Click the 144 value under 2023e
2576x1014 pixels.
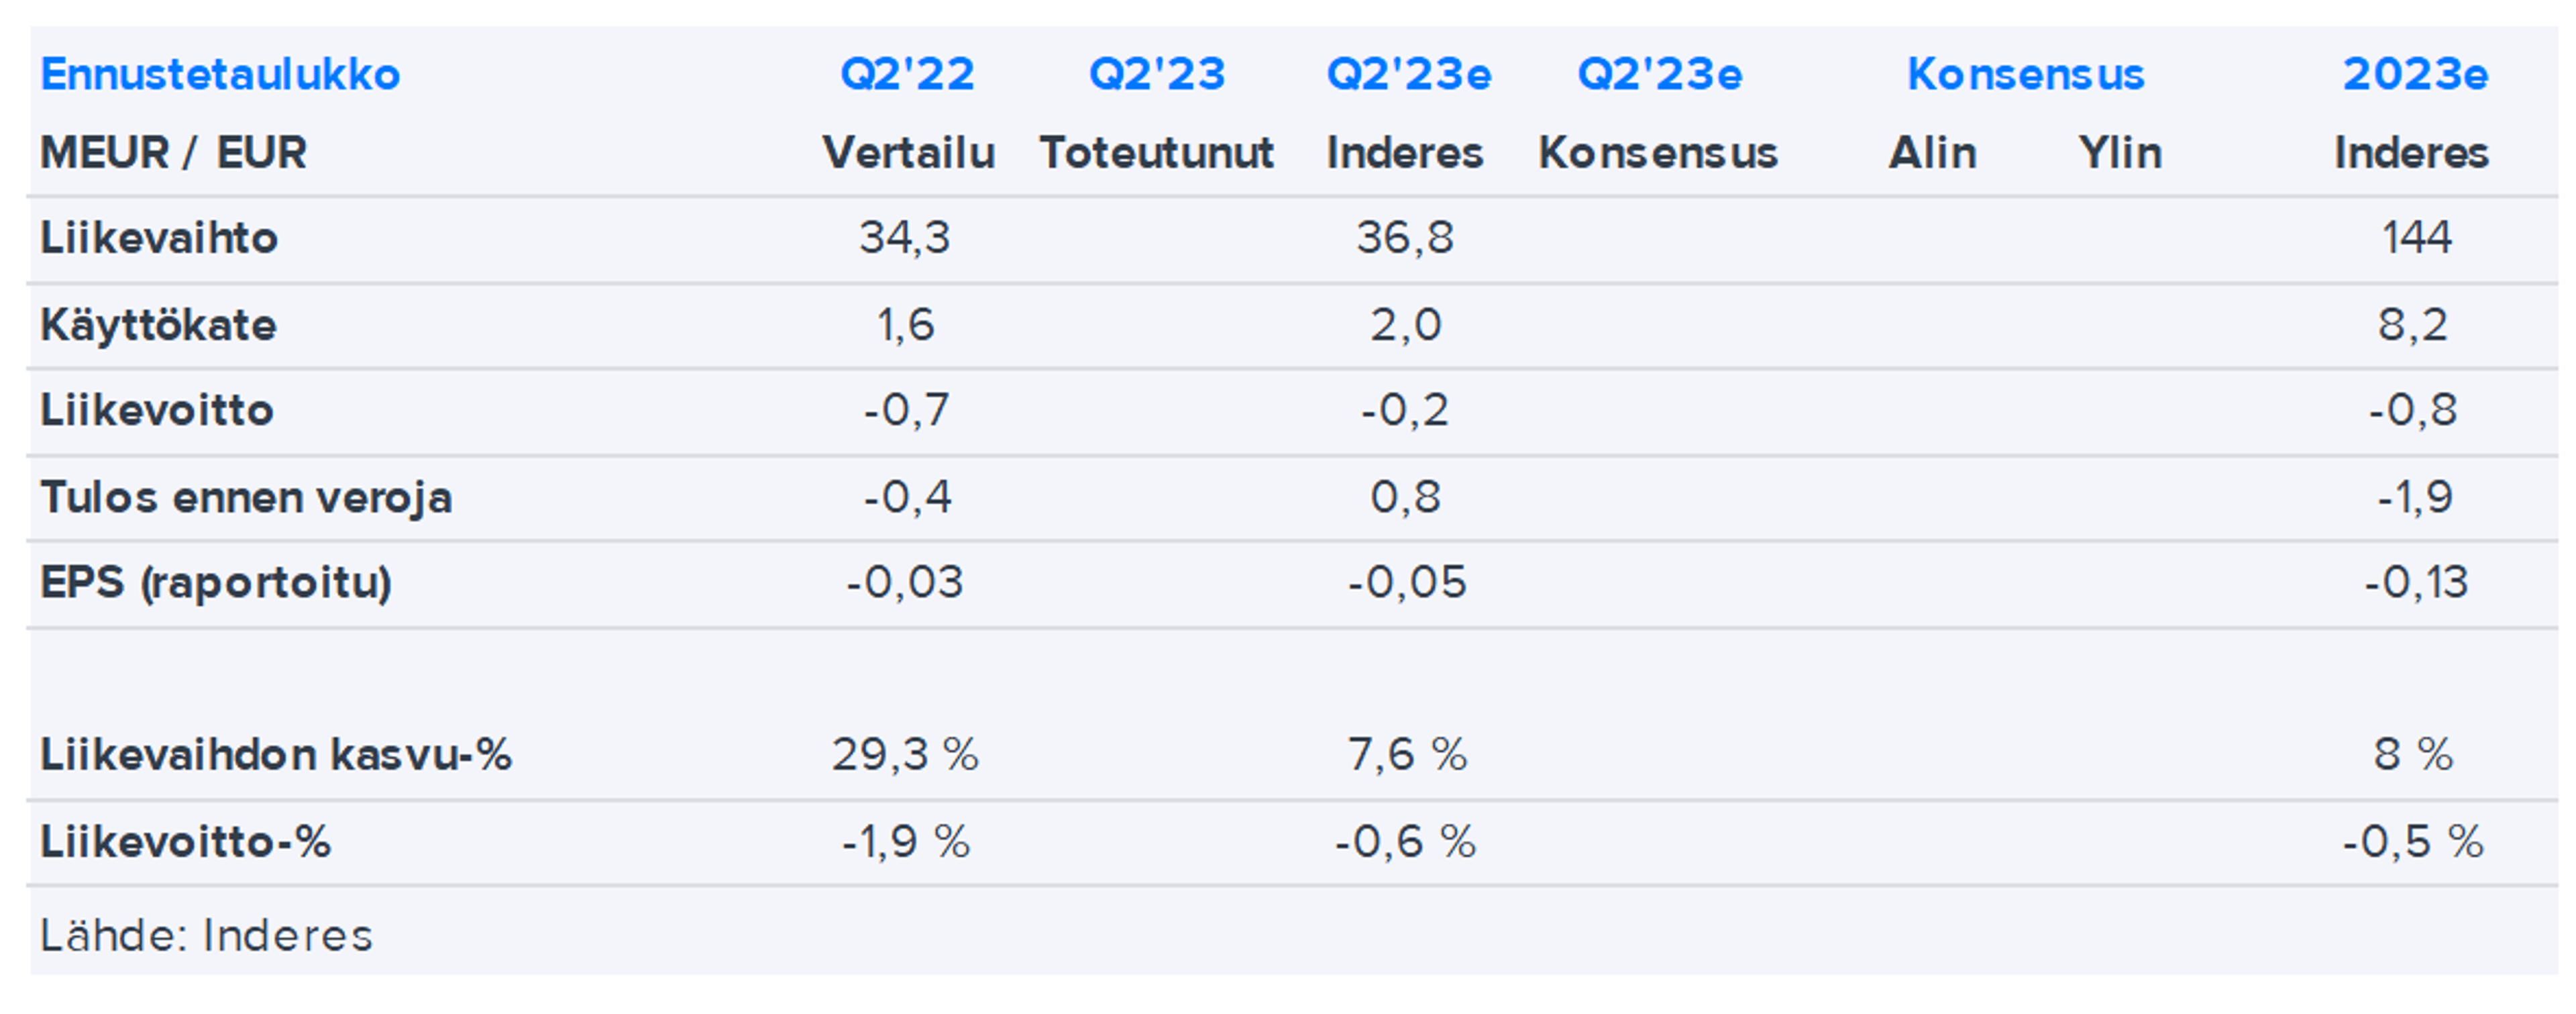point(2416,238)
